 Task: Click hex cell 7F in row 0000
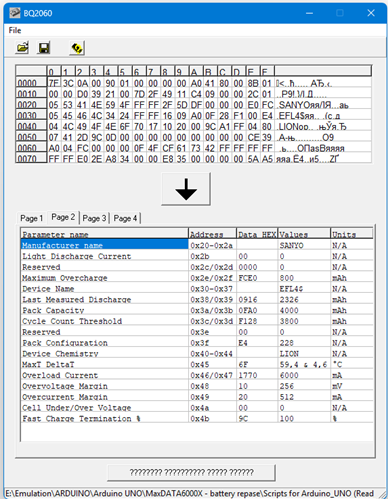(53, 83)
